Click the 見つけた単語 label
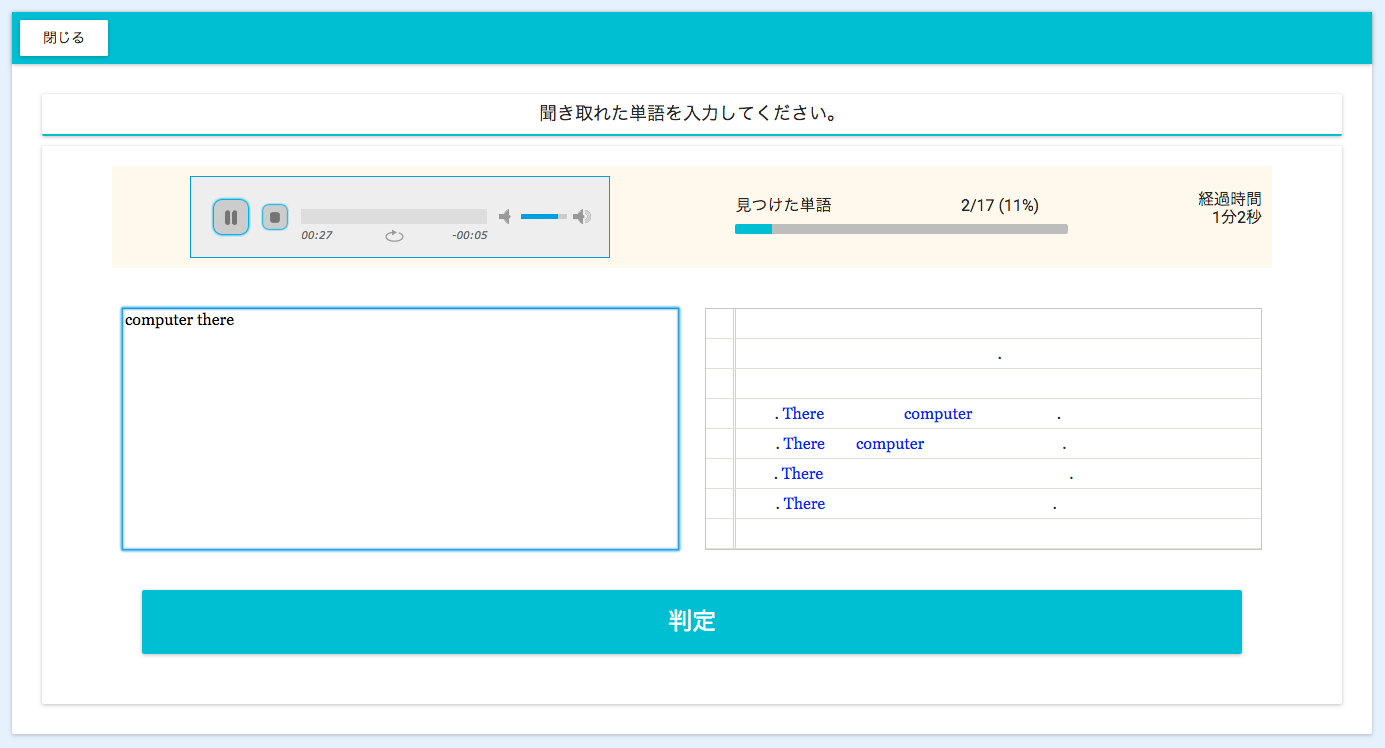This screenshot has height=748, width=1385. (x=784, y=205)
